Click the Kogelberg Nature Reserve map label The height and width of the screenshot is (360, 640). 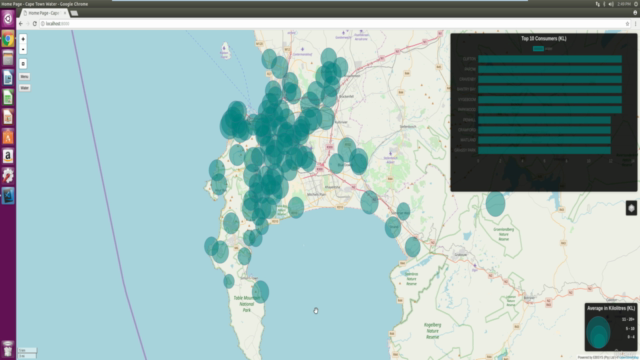point(433,331)
